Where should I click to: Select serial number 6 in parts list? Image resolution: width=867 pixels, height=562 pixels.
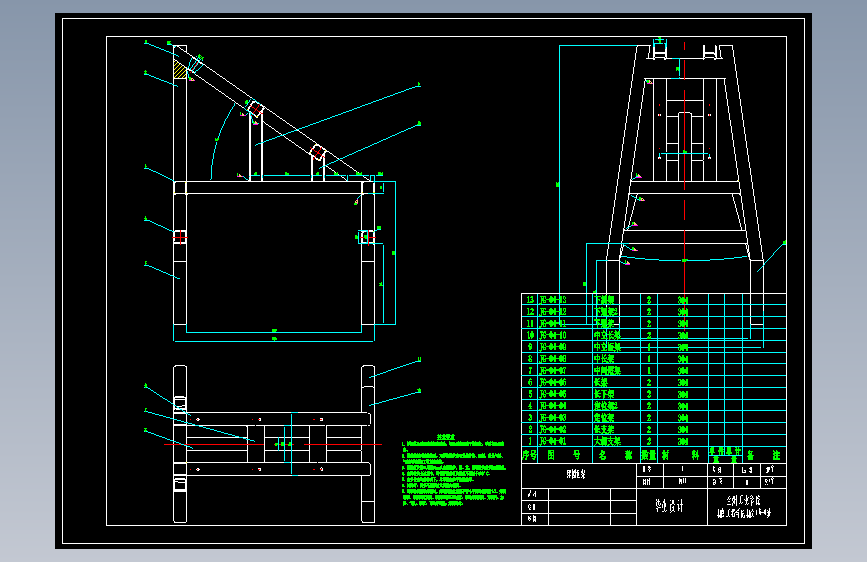coord(530,382)
